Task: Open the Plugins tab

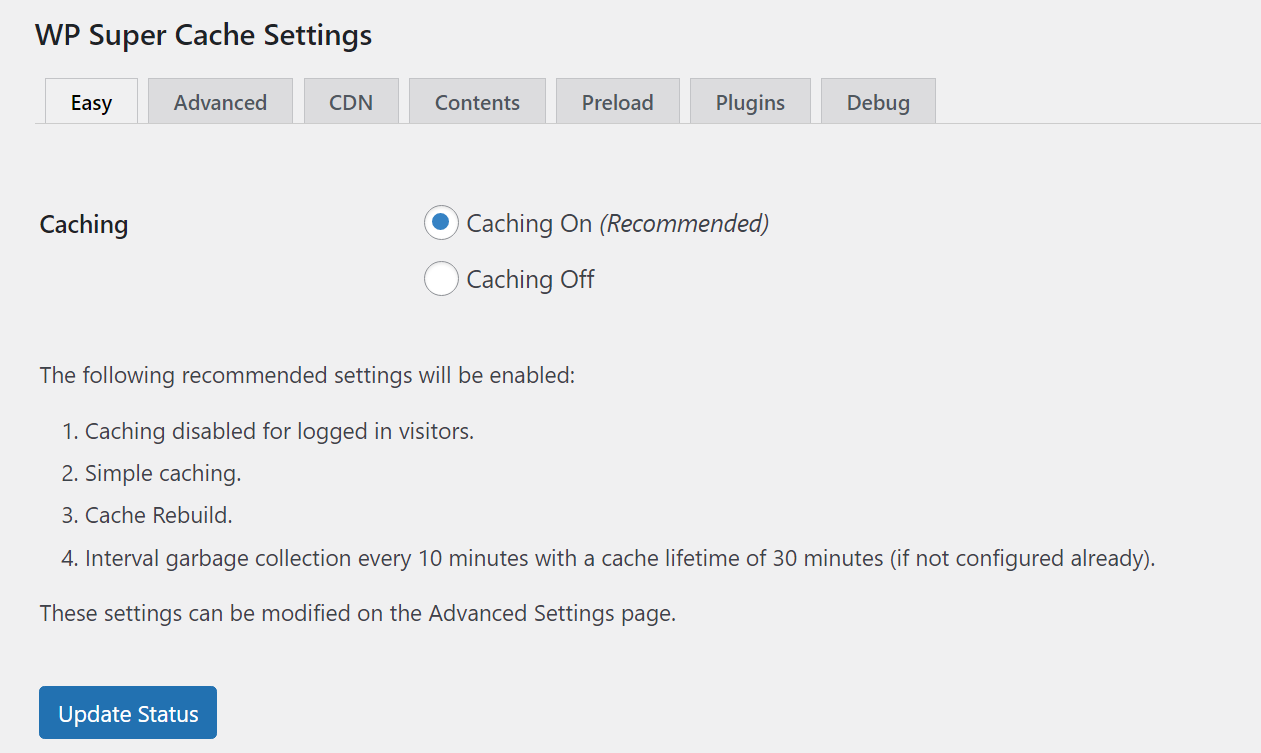Action: pos(750,101)
